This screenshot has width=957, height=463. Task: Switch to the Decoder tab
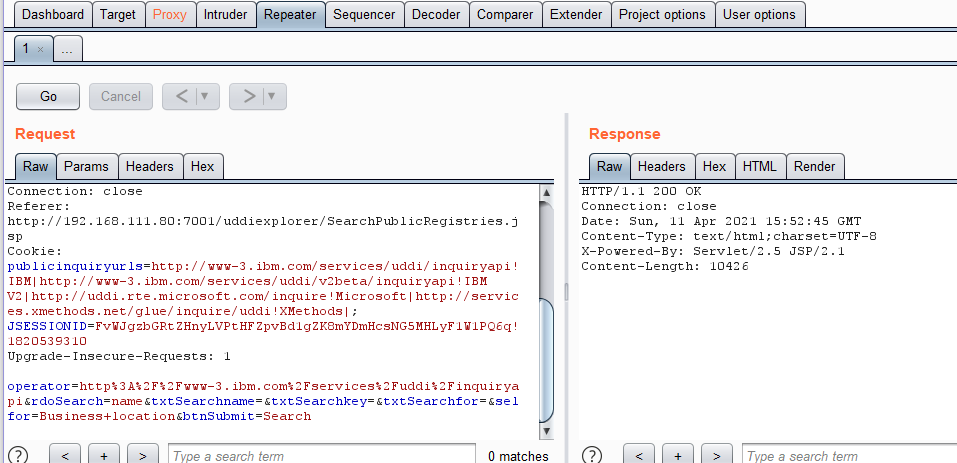point(436,15)
